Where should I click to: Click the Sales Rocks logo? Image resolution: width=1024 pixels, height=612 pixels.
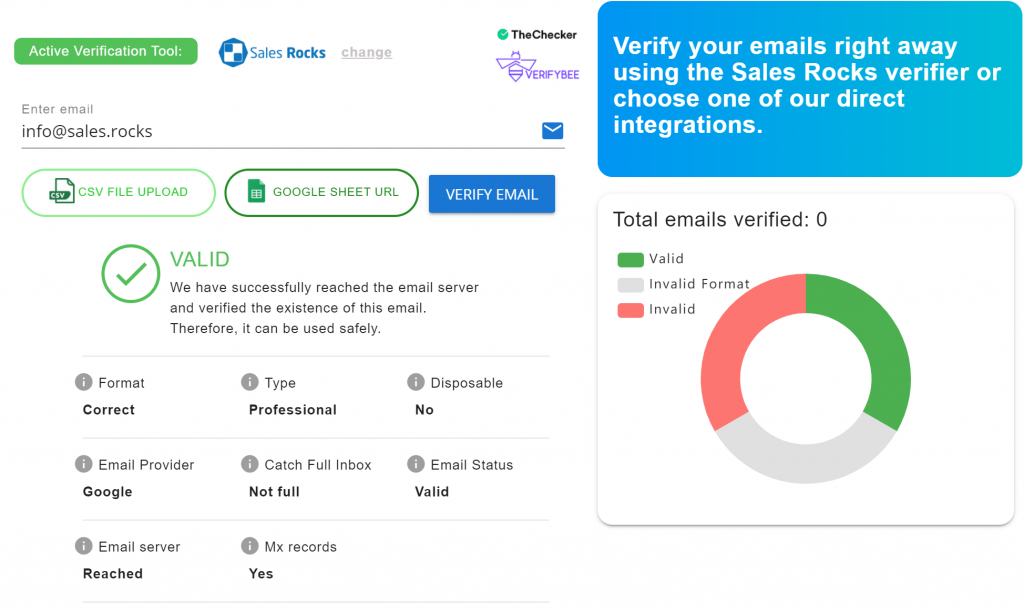tap(272, 52)
